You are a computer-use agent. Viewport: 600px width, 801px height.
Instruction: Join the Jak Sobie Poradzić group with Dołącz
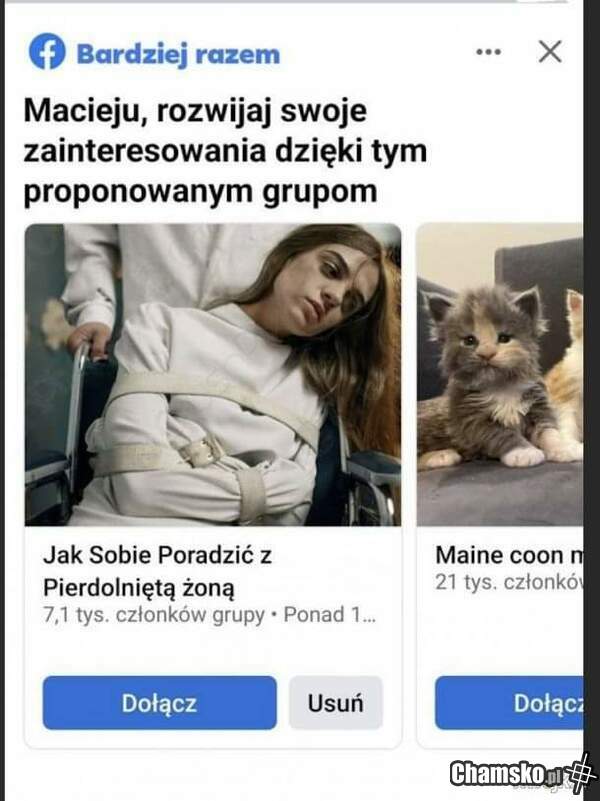[159, 703]
